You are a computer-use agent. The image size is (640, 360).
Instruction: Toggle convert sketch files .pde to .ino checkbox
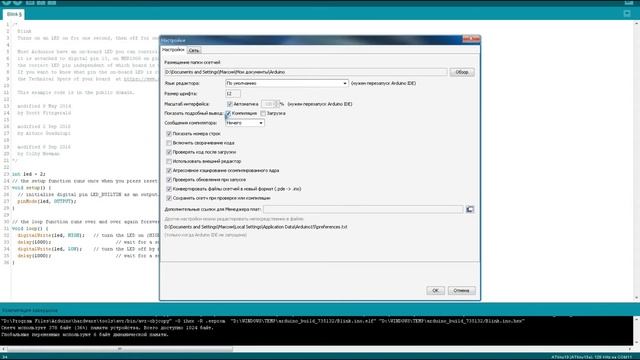click(169, 189)
